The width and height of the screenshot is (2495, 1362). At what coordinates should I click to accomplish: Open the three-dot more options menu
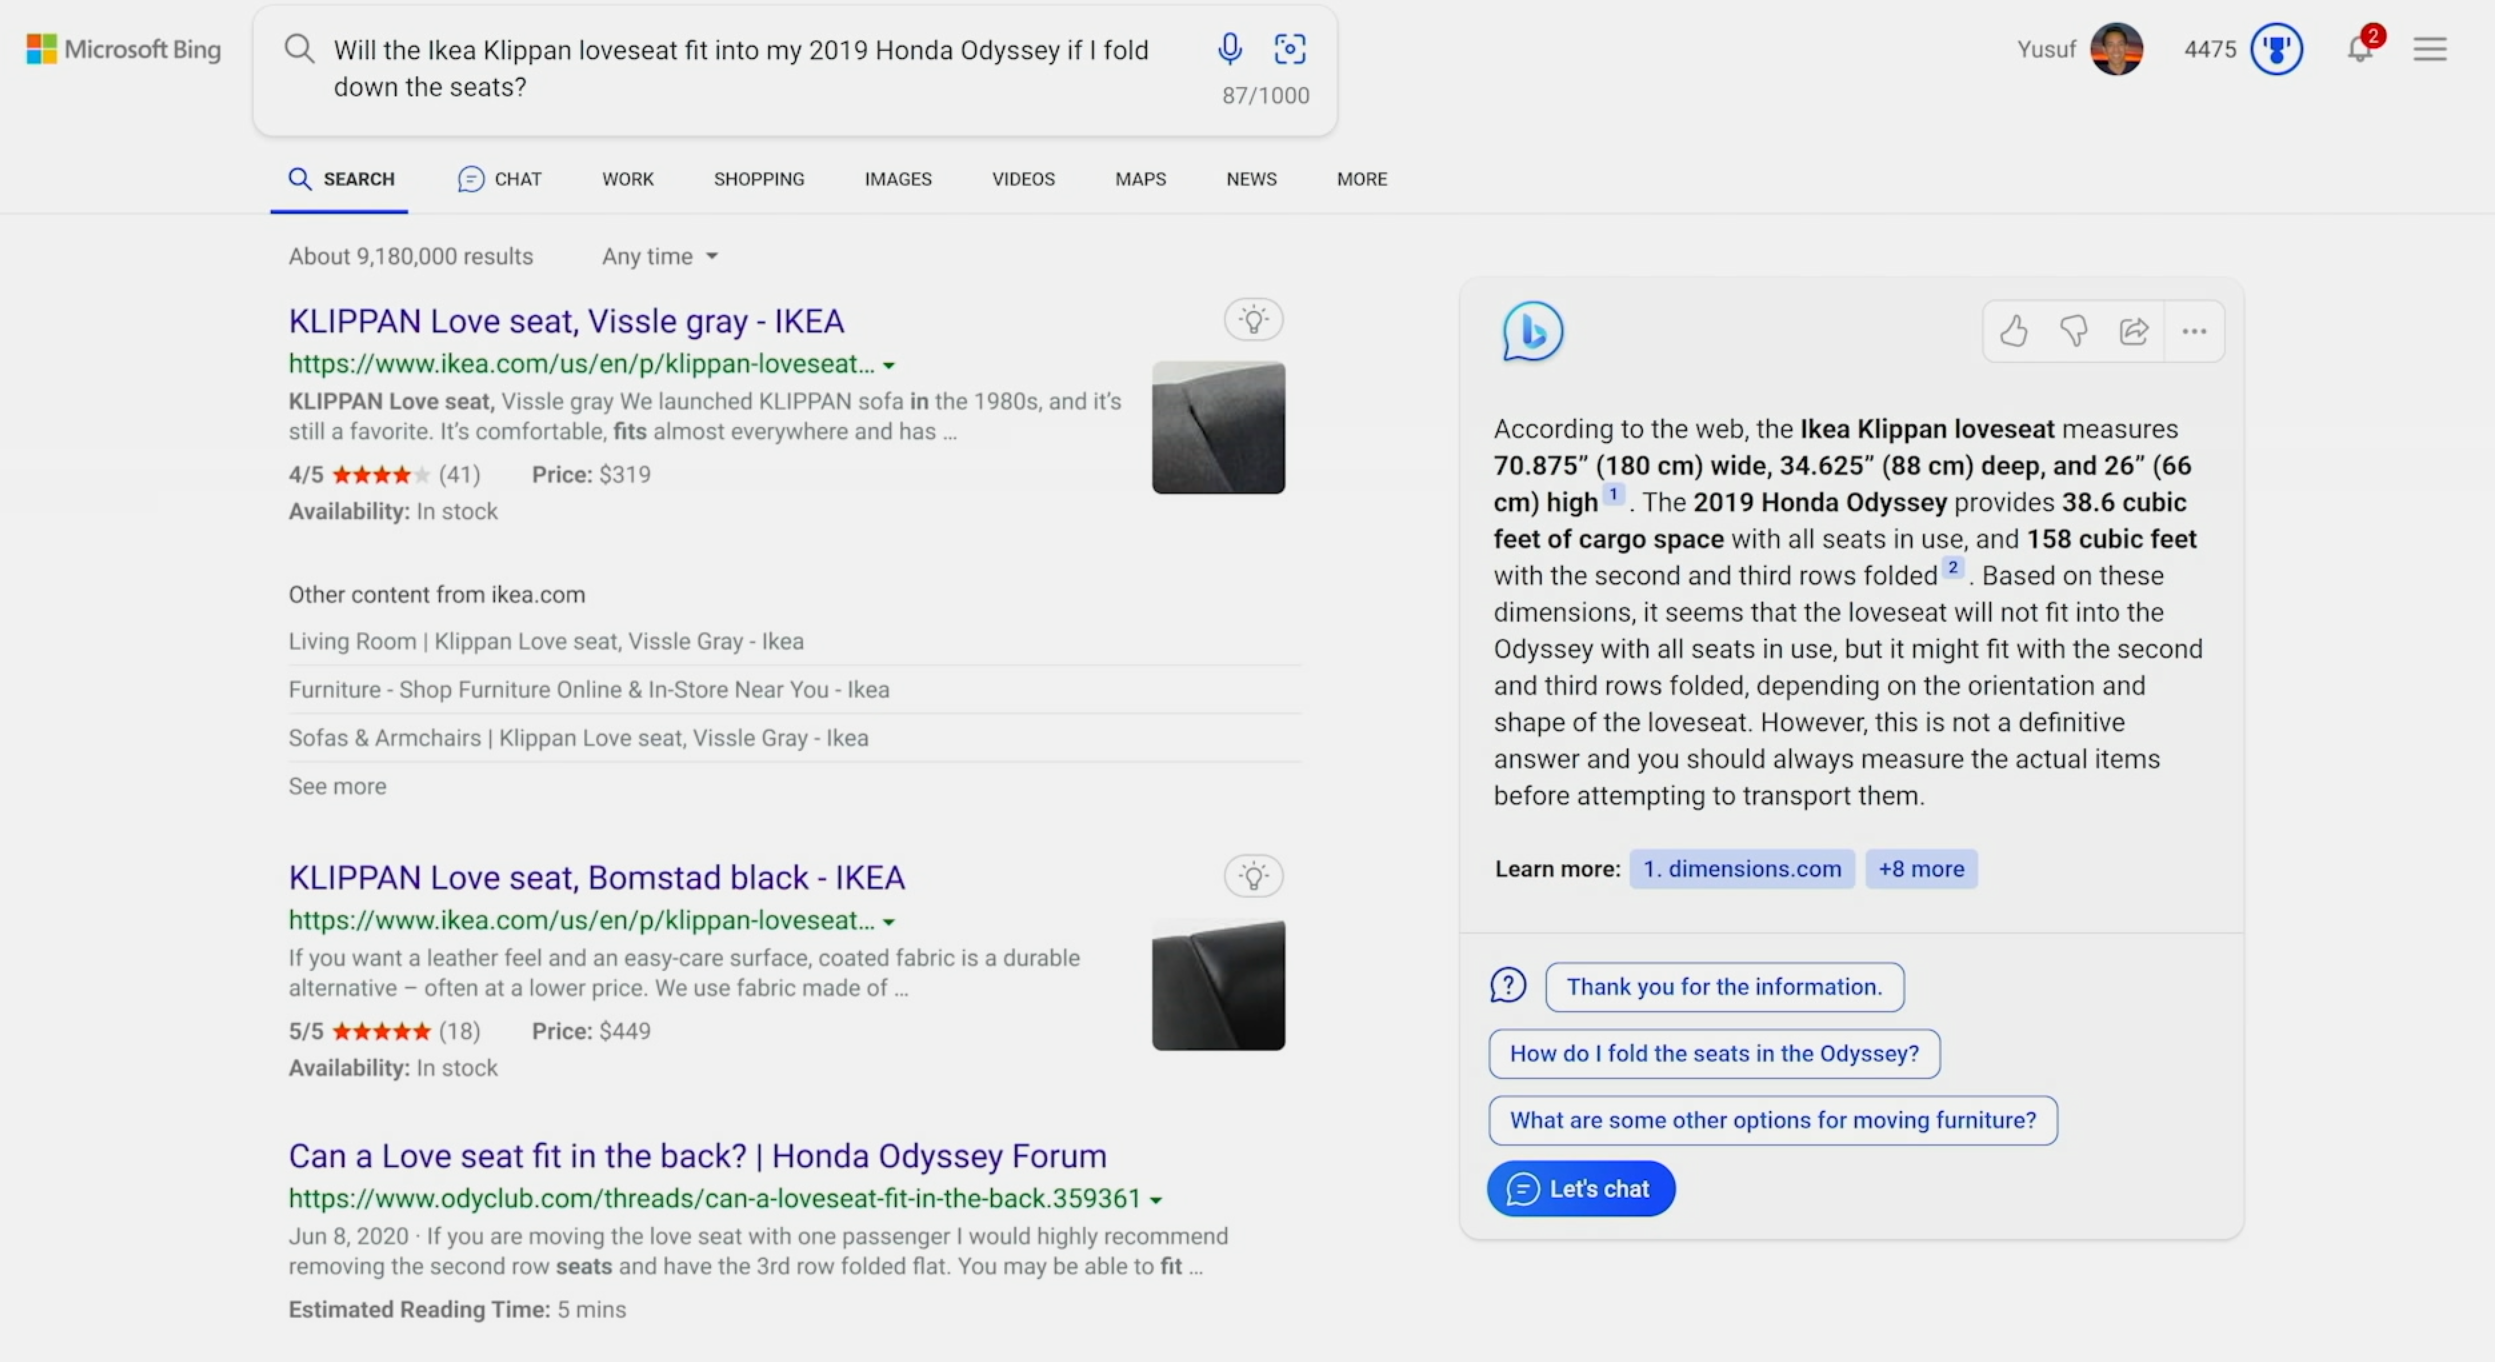[2194, 331]
